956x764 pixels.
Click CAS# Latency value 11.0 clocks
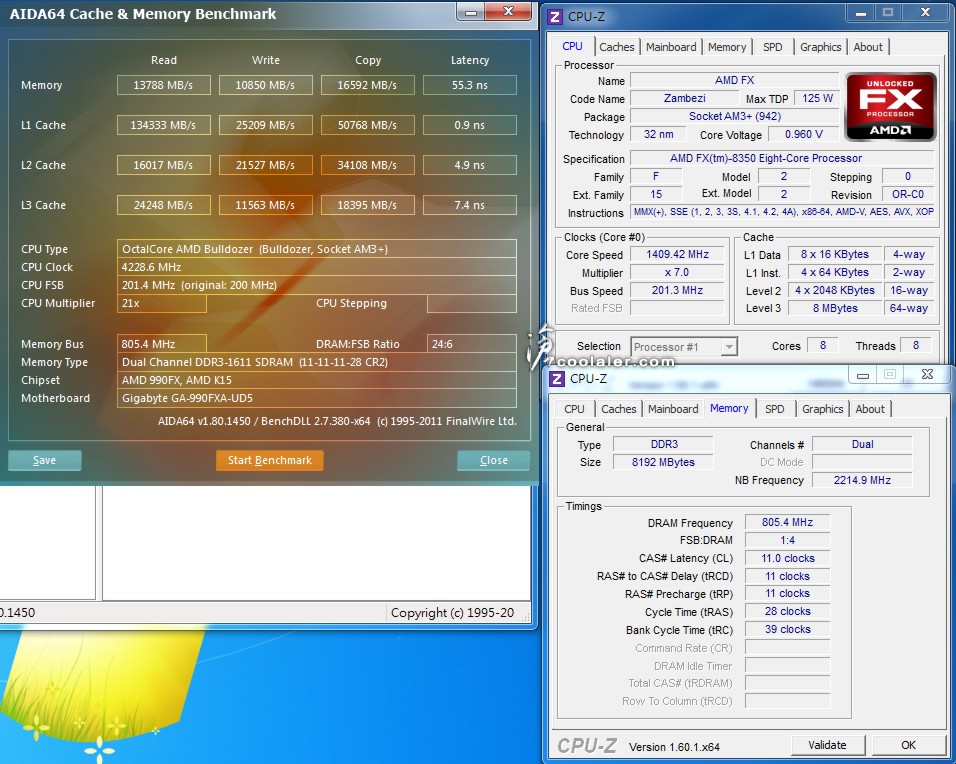coord(787,559)
